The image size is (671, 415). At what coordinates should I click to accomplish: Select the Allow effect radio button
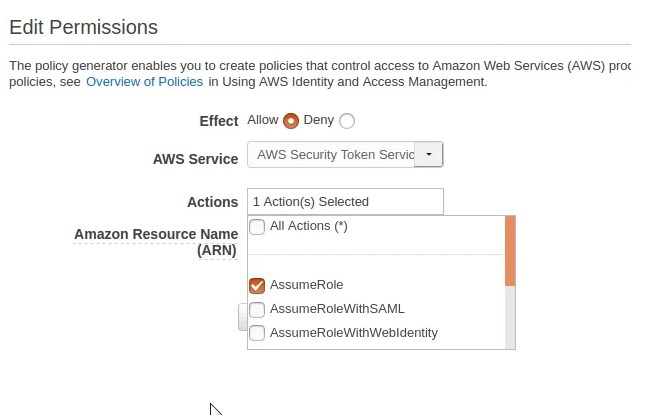291,121
